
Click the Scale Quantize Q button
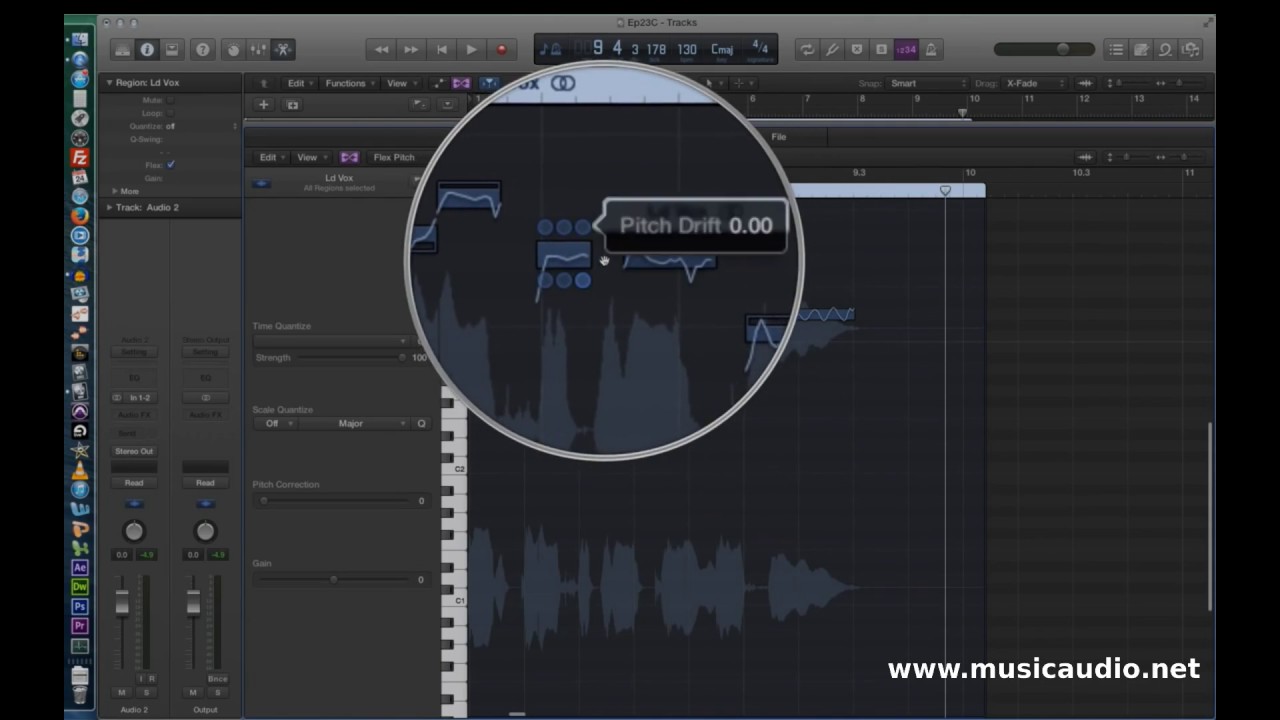tap(421, 423)
